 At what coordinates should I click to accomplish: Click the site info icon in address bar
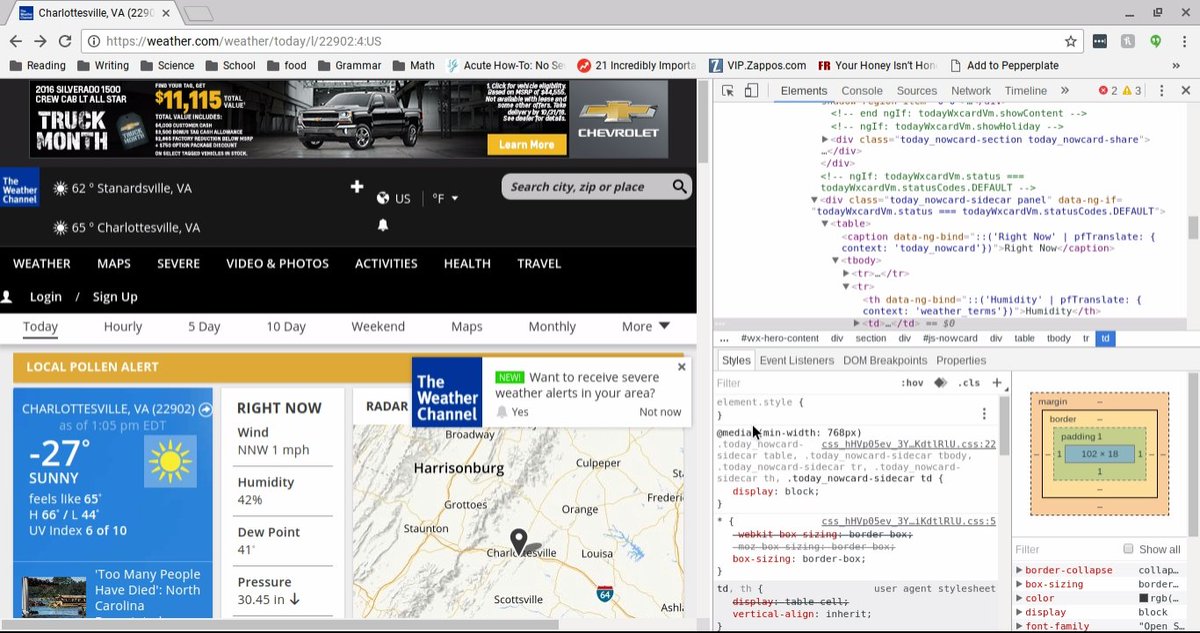[93, 41]
